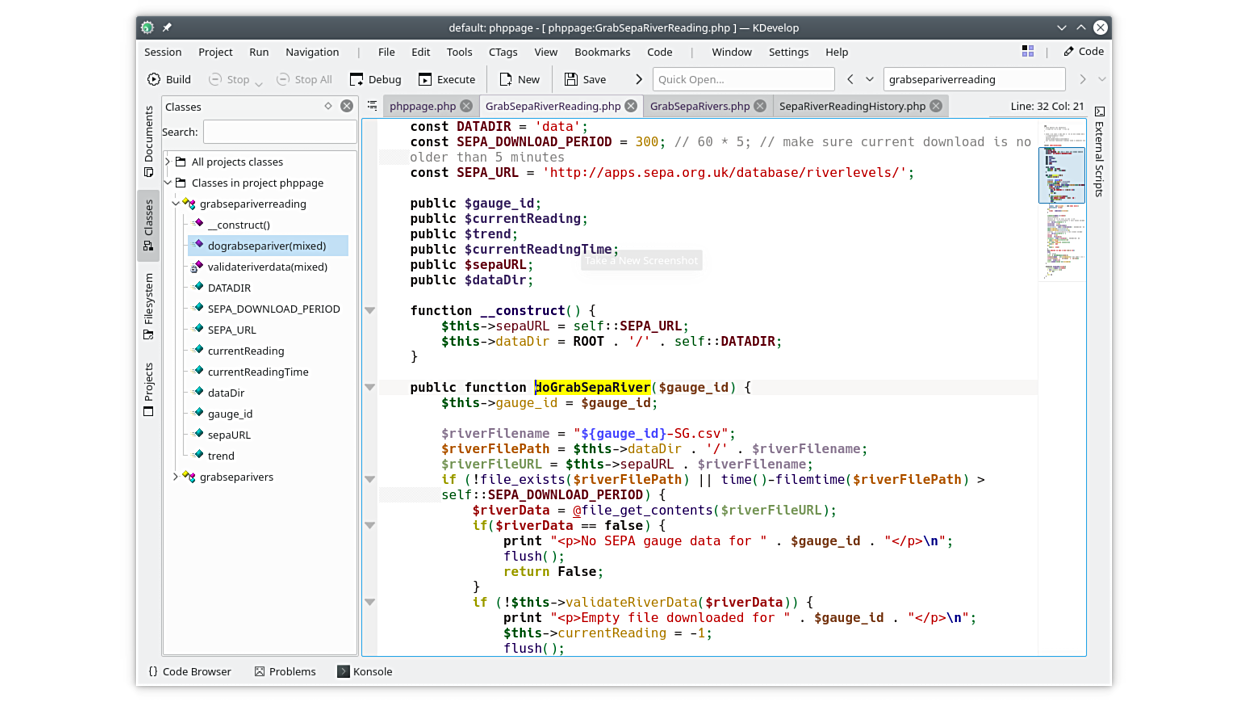Collapse the doGrabSepaRiver function fold marker
This screenshot has height=702, width=1248.
(x=370, y=387)
